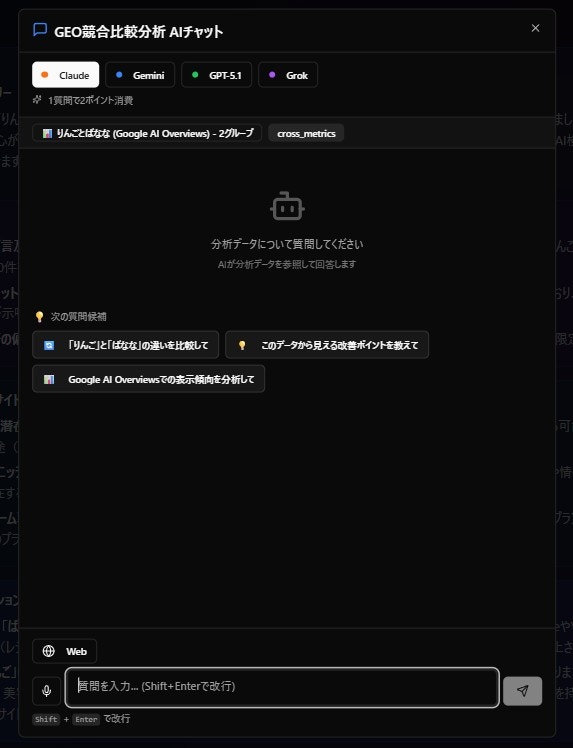Viewport: 573px width, 748px height.
Task: Toggle the Web search button
Action: [x=64, y=651]
